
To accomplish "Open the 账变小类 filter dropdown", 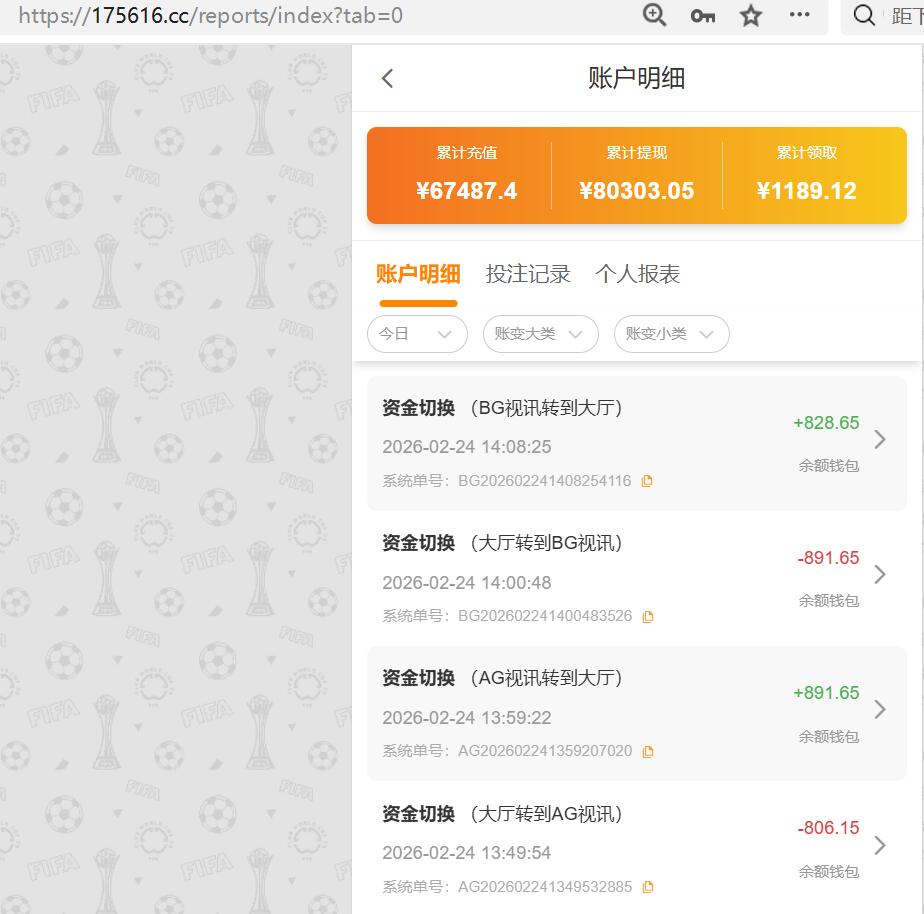I will [671, 334].
